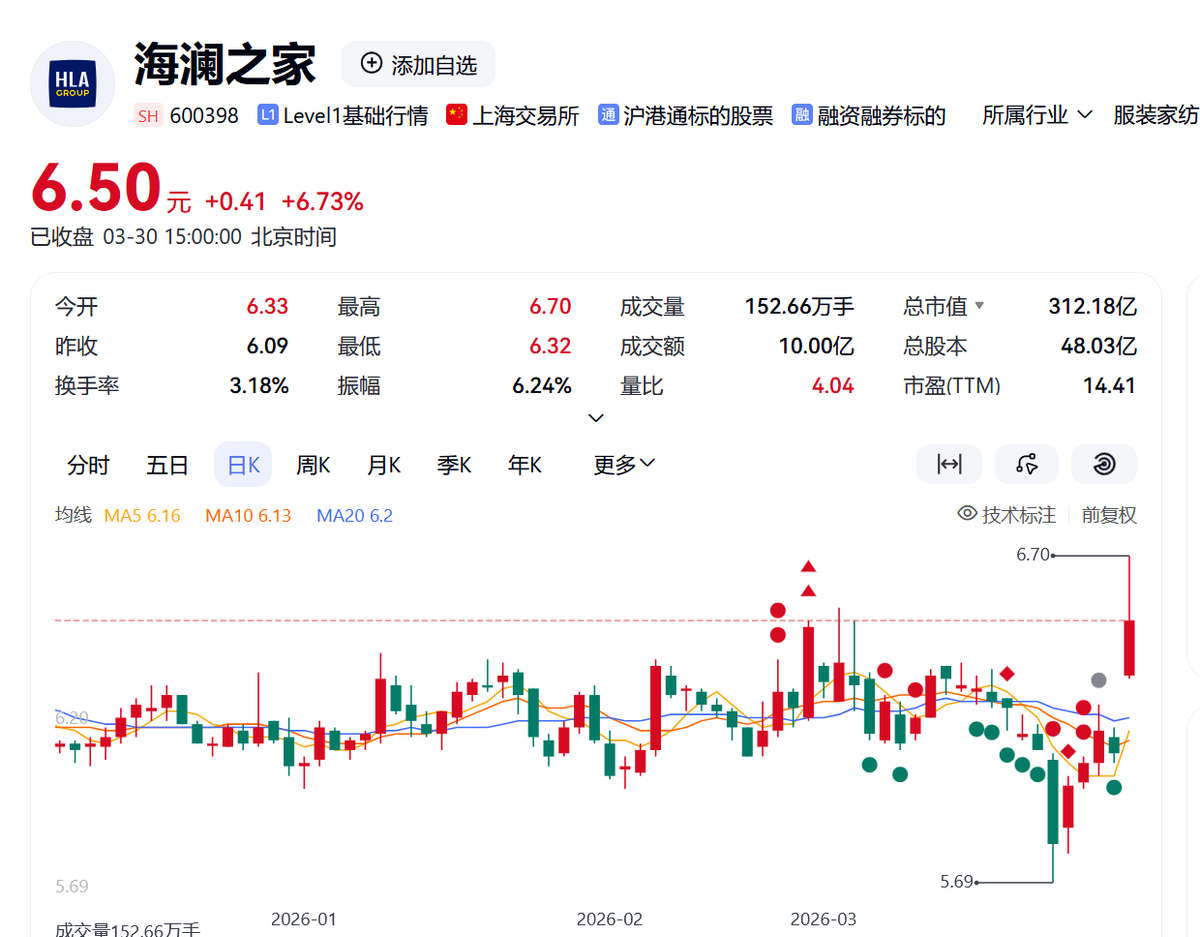Click the MA5 6.16 legend
This screenshot has height=937, width=1200.
pos(143,516)
